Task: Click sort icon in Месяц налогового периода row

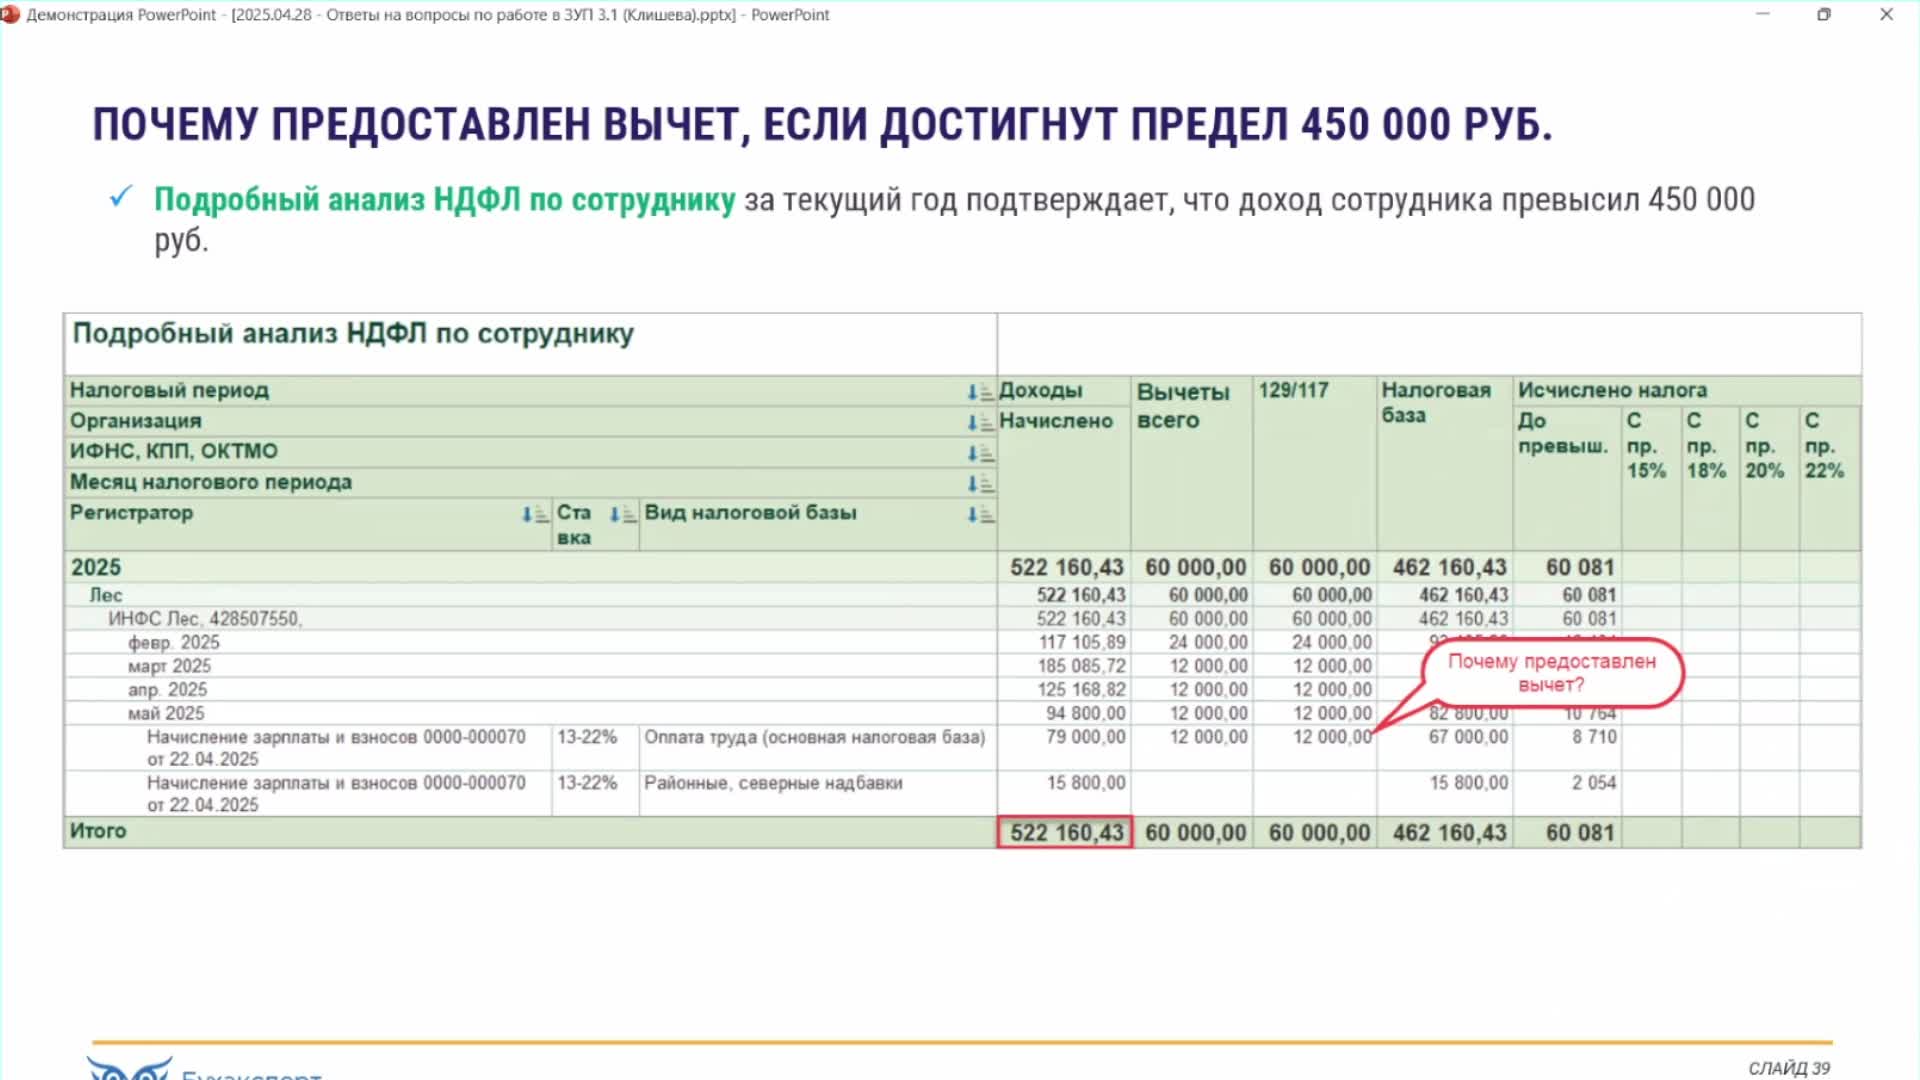Action: click(979, 484)
